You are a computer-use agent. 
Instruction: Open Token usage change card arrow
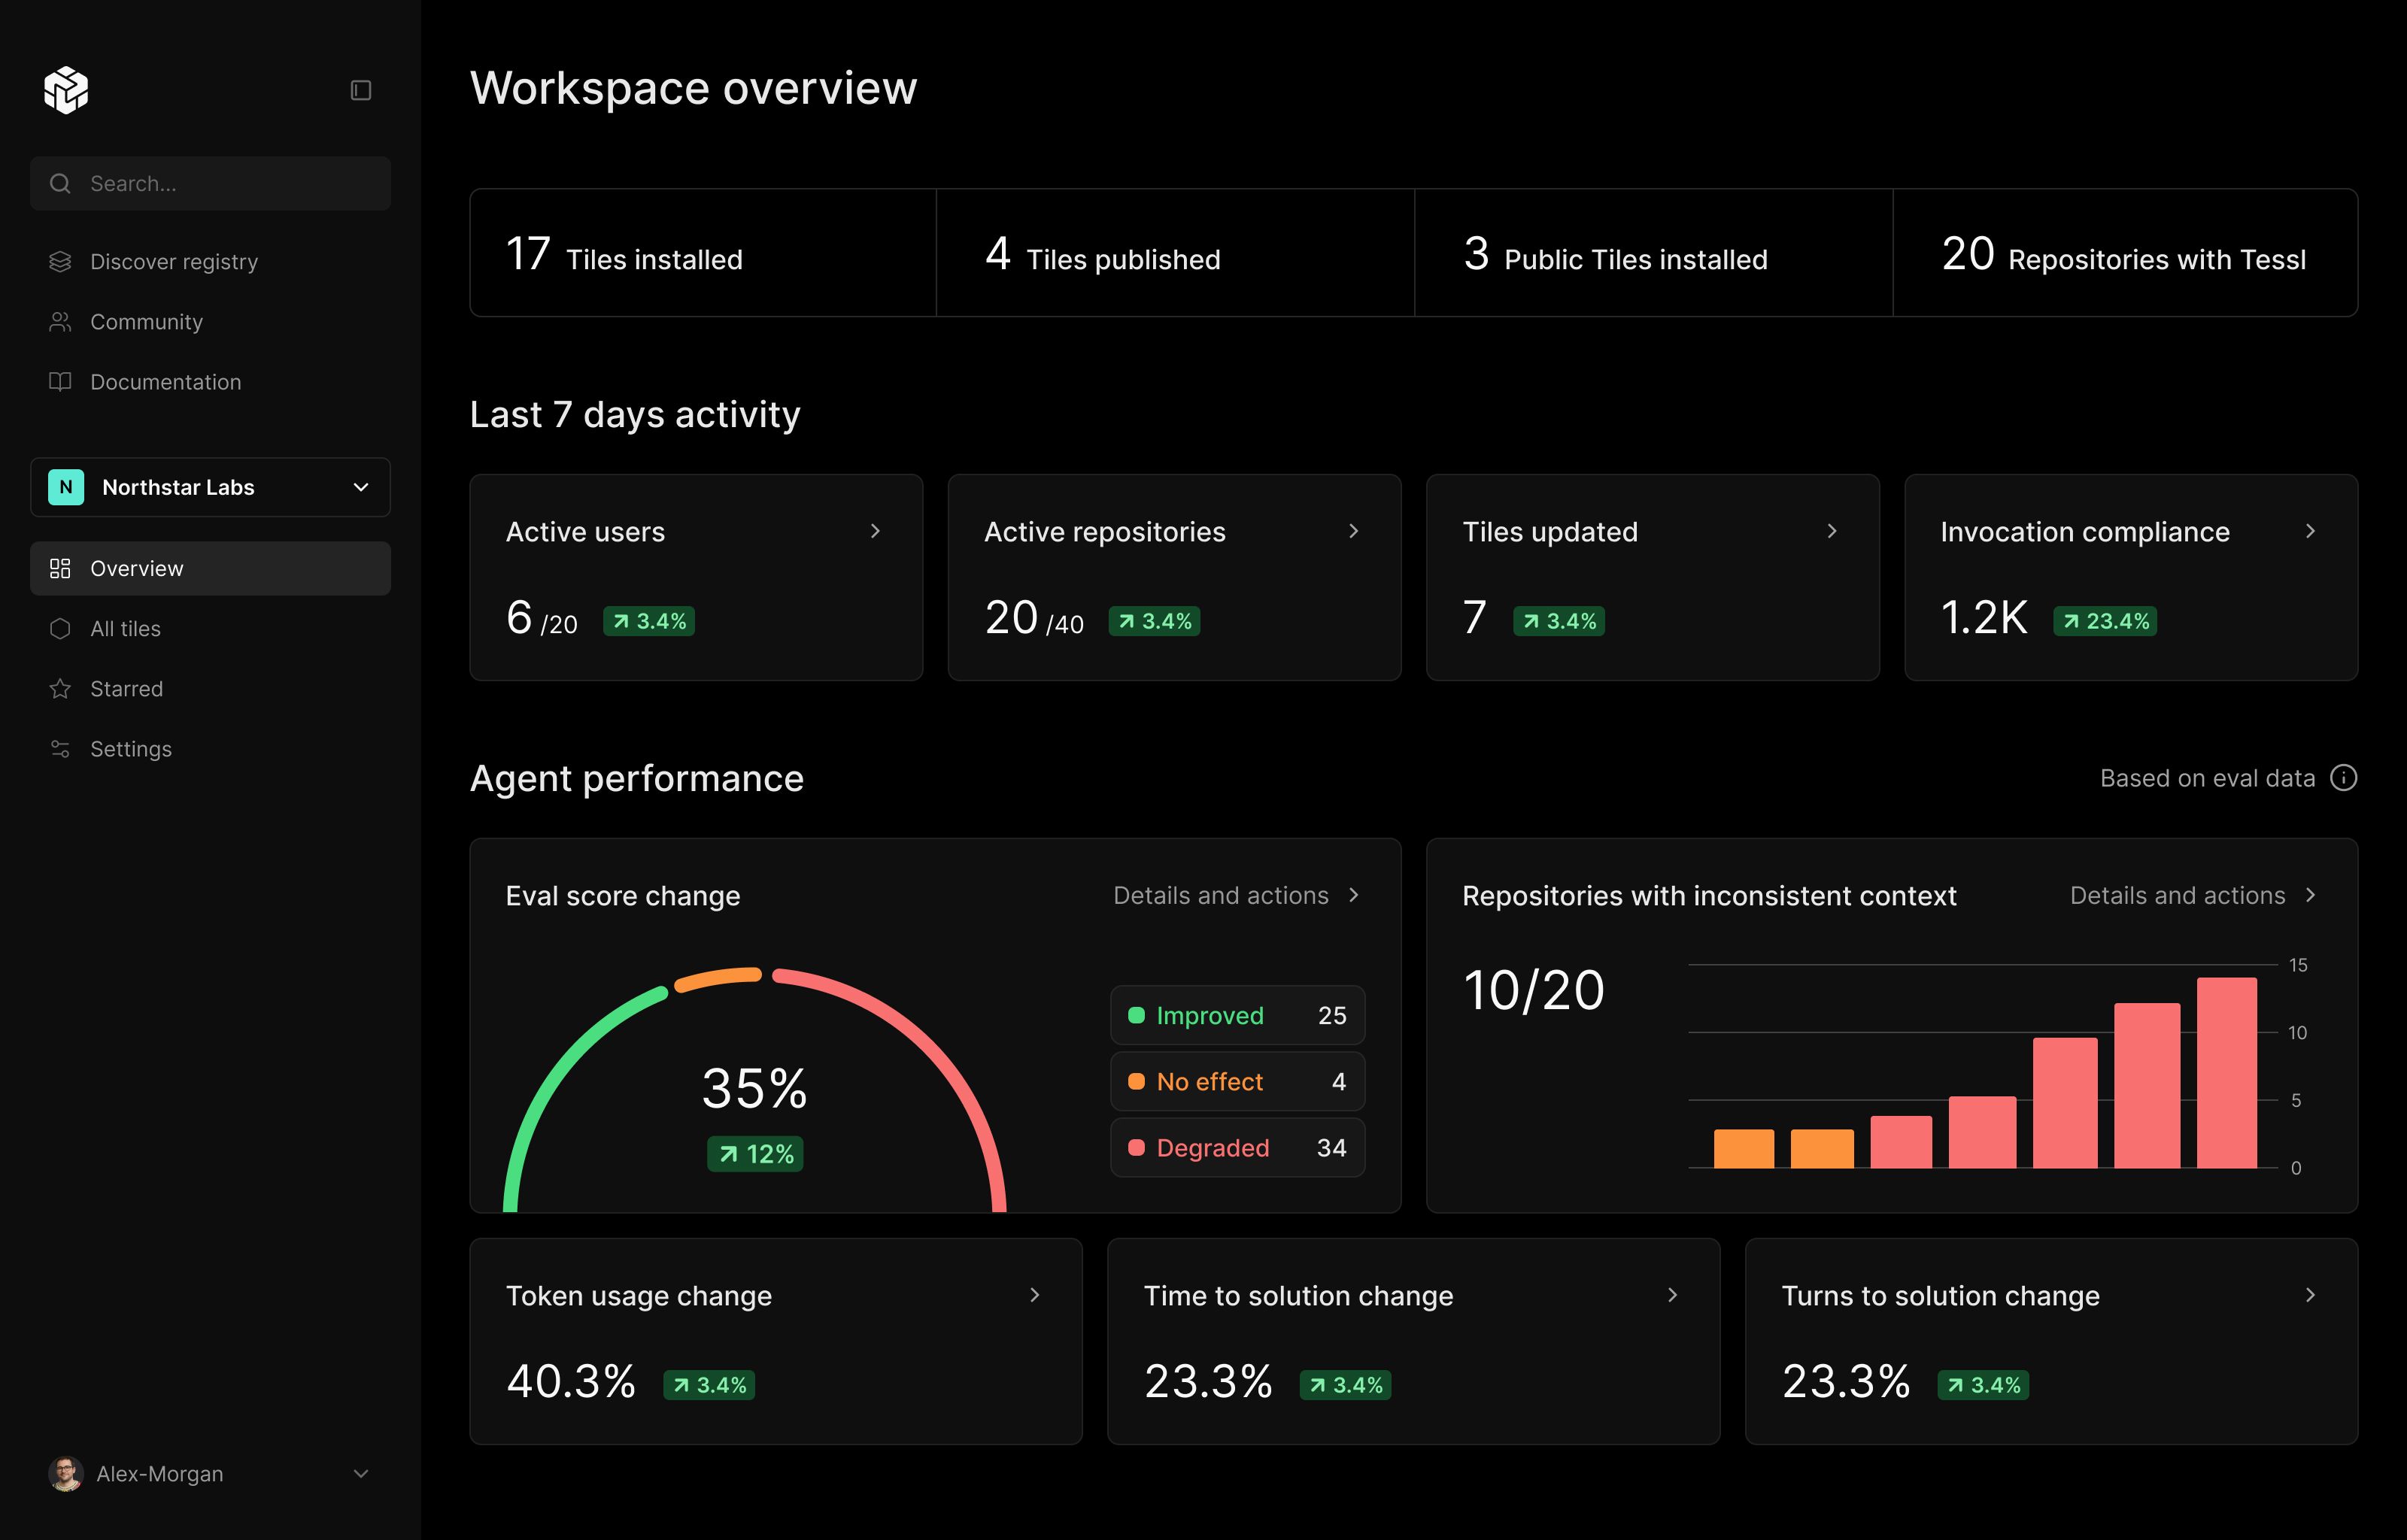(x=1035, y=1295)
